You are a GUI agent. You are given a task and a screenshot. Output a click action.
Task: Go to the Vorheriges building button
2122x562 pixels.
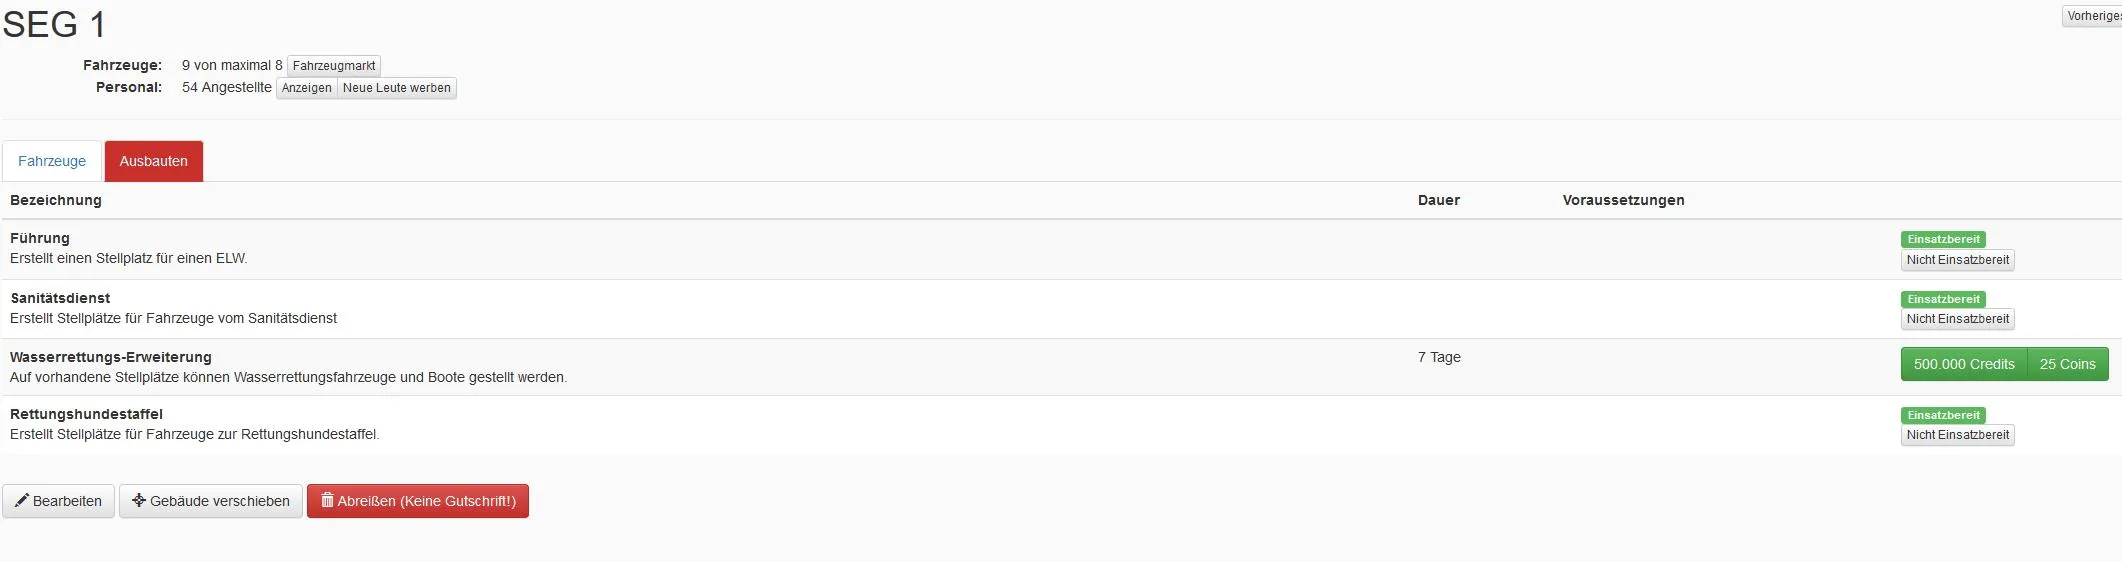pyautogui.click(x=2093, y=16)
